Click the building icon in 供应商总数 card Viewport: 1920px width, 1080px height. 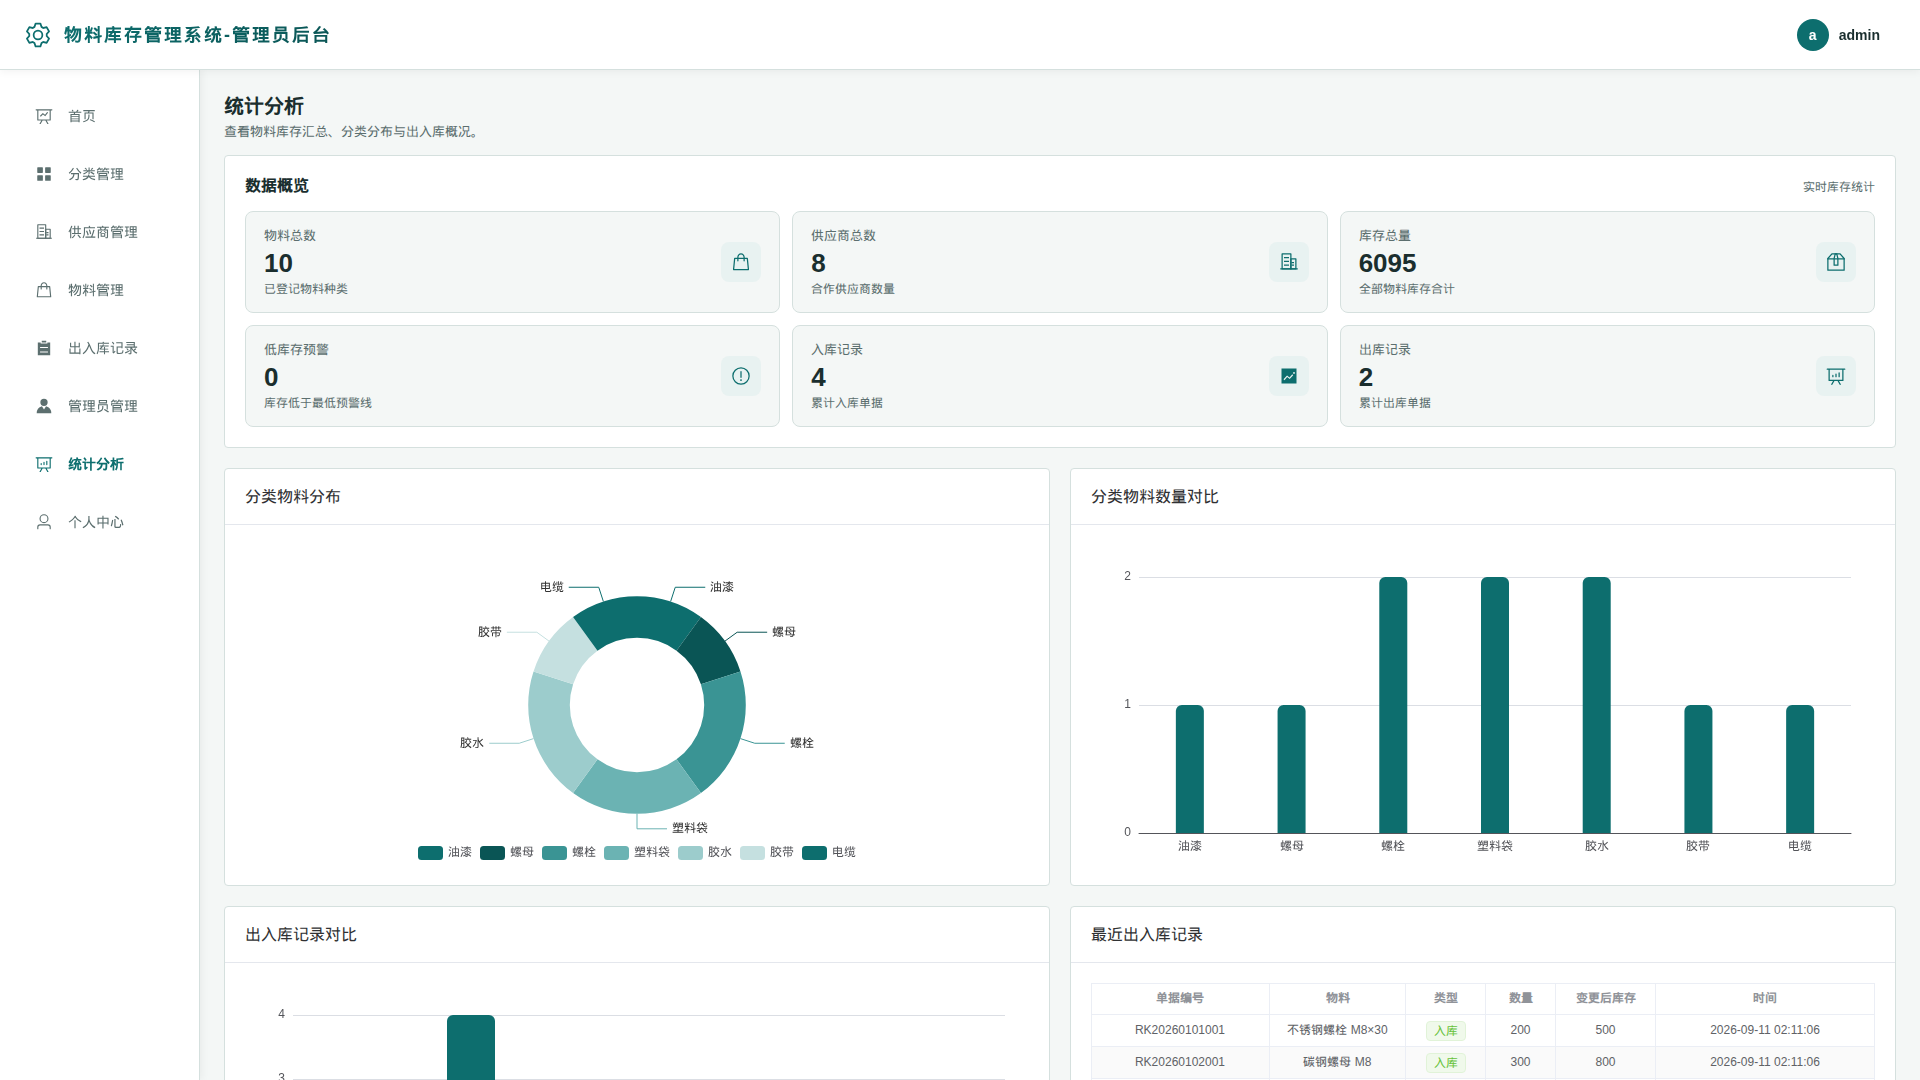pyautogui.click(x=1289, y=262)
